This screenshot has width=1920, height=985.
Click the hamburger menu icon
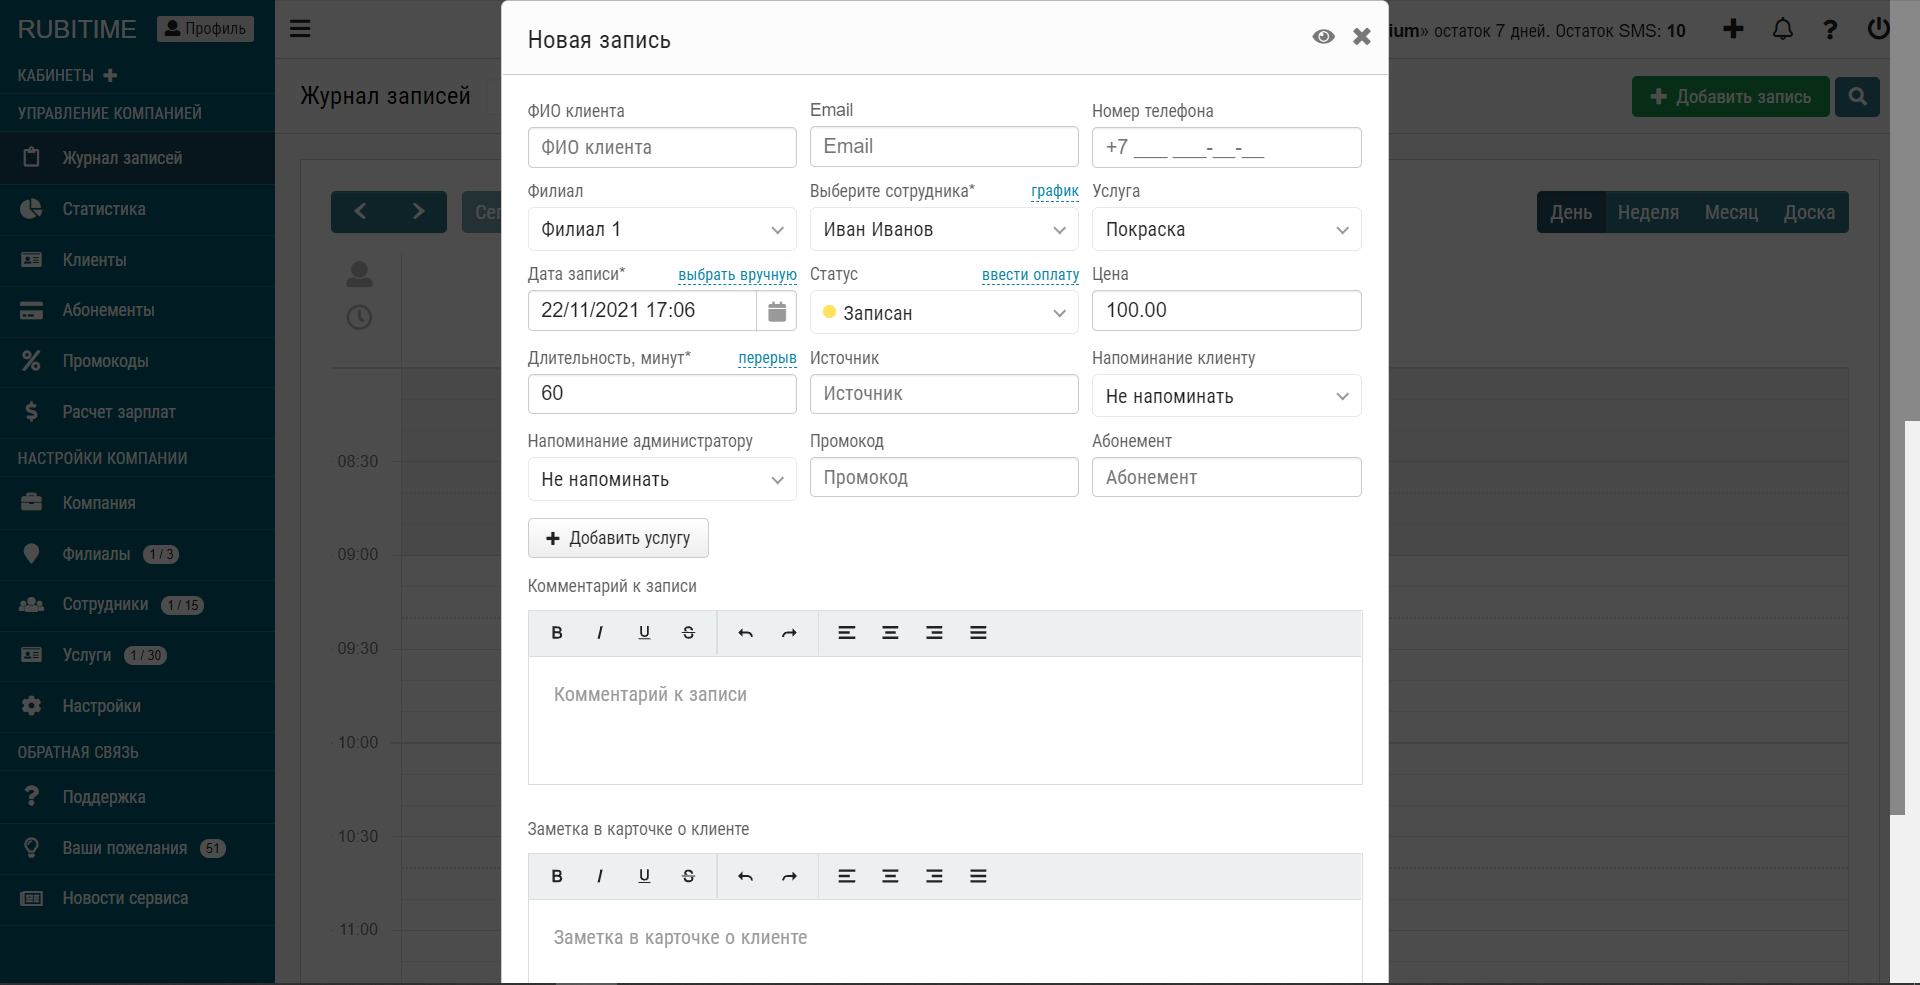point(300,28)
